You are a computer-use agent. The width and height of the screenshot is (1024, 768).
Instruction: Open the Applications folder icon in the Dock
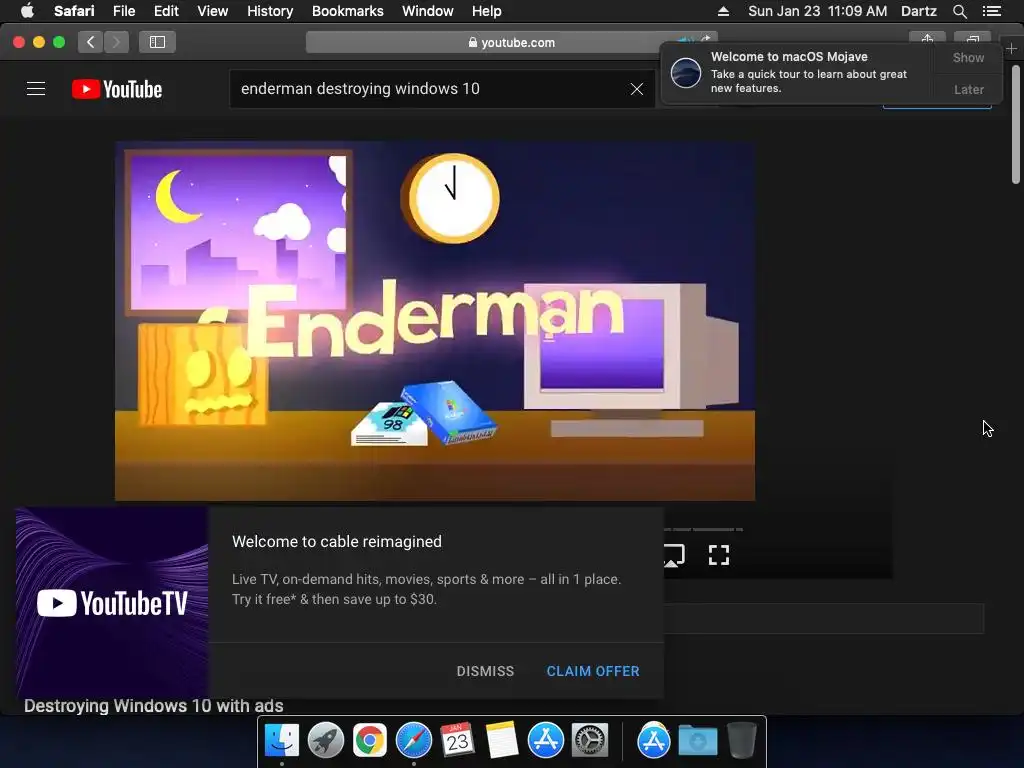point(654,740)
